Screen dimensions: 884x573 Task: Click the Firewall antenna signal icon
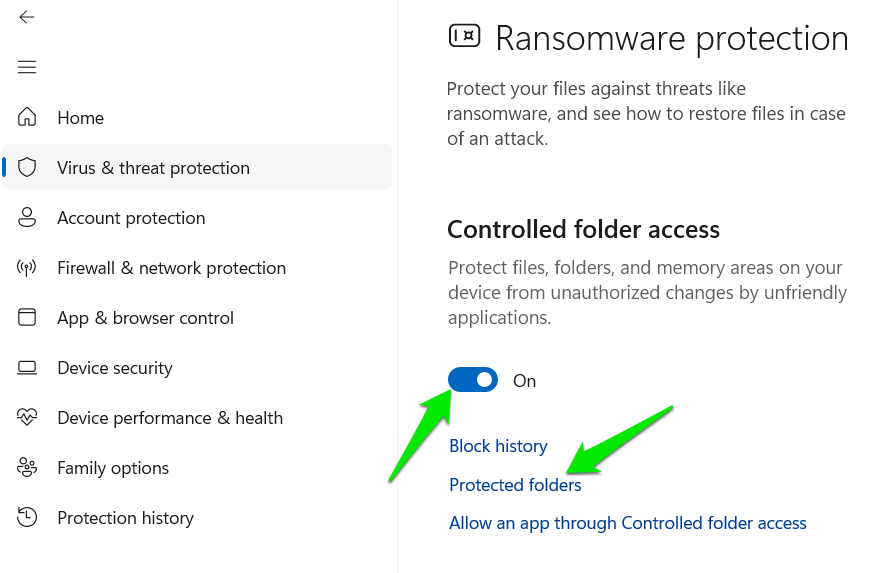tap(27, 267)
